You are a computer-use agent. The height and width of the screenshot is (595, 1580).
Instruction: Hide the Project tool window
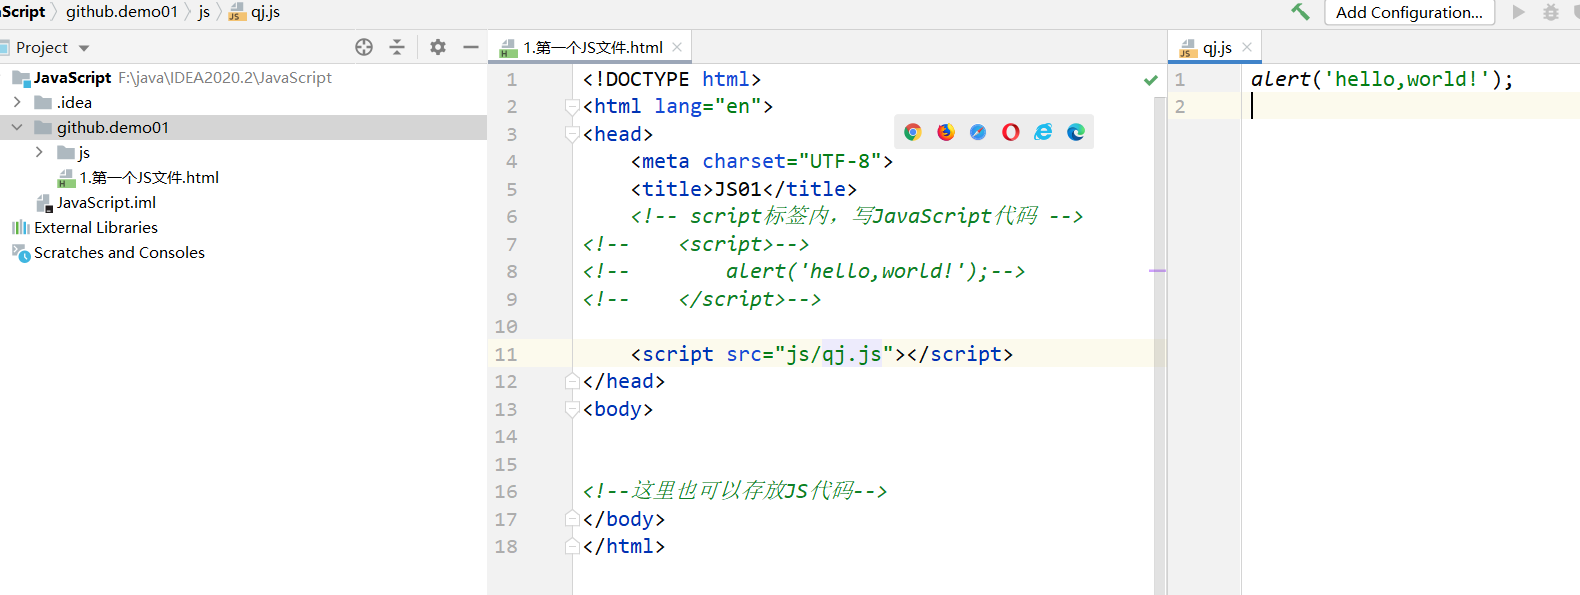coord(471,47)
